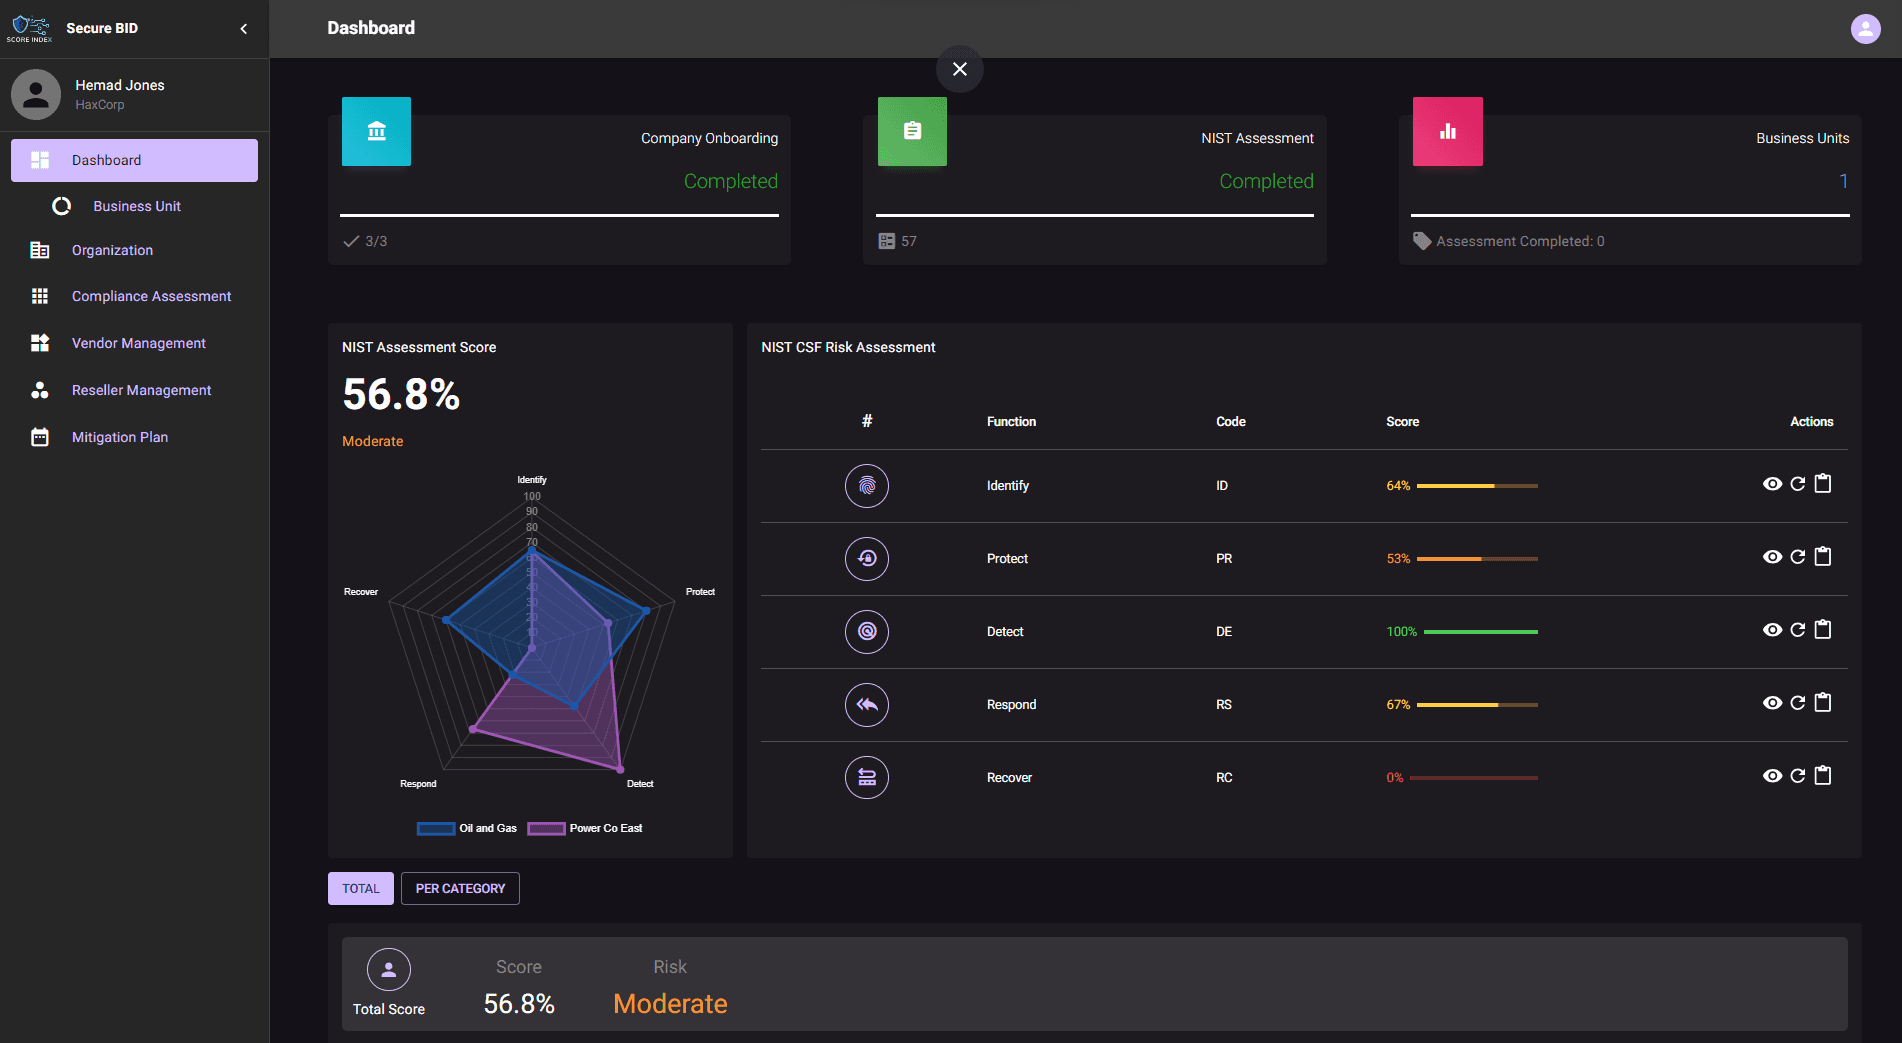This screenshot has width=1902, height=1043.
Task: Open the user account icon at top right
Action: click(x=1865, y=29)
